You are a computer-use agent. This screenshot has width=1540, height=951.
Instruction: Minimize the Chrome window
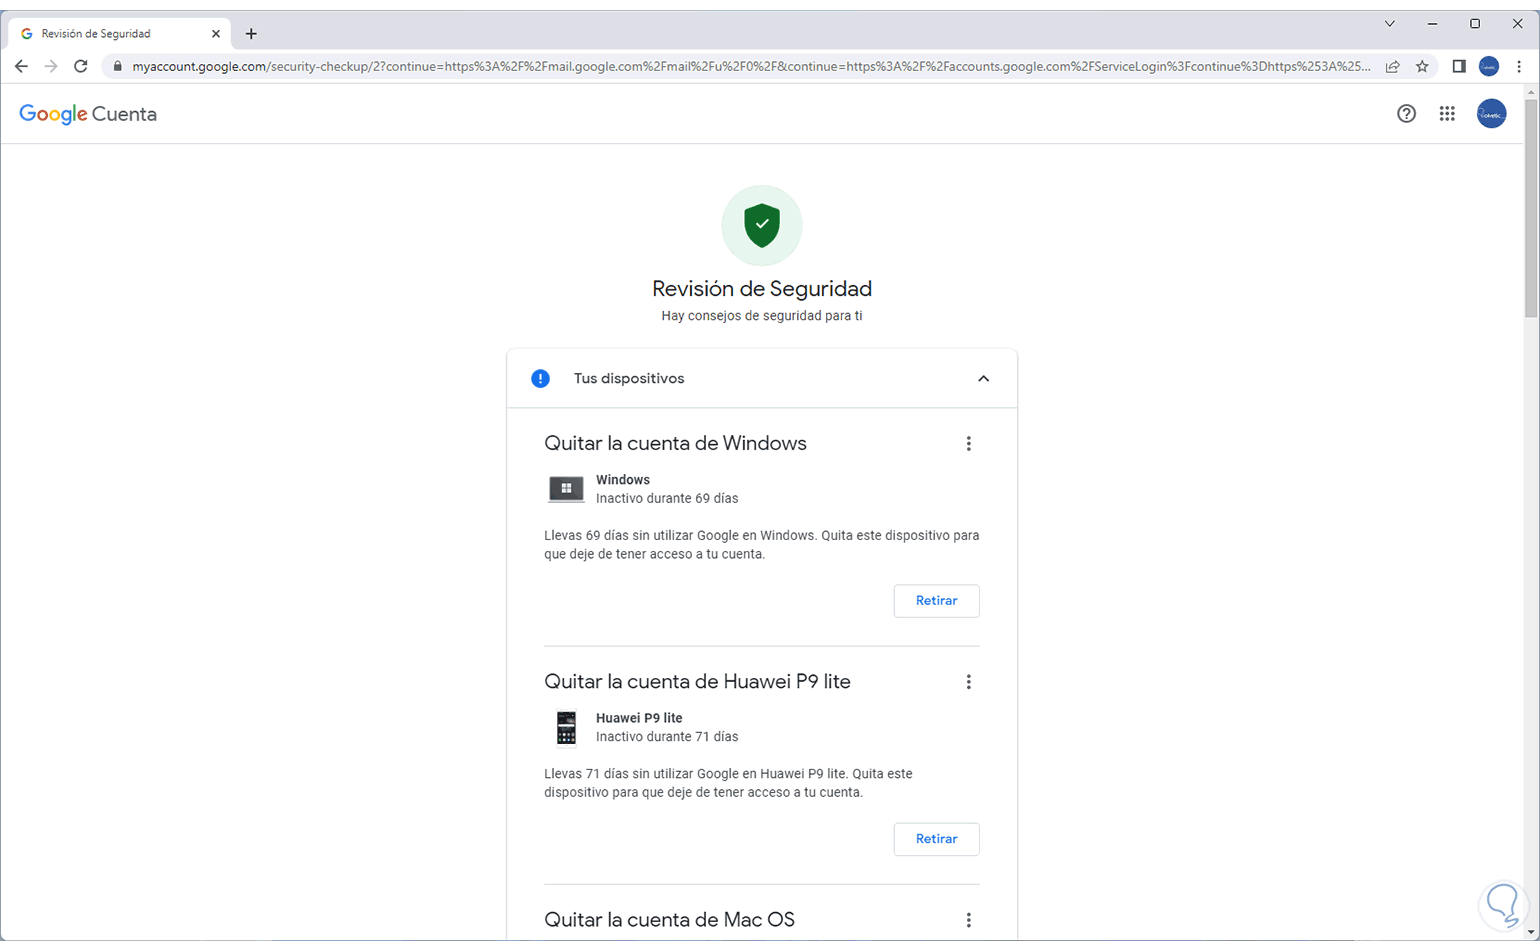point(1432,24)
